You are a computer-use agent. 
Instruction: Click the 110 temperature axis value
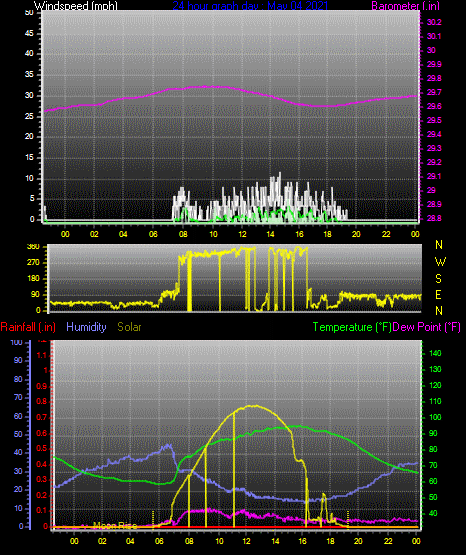pyautogui.click(x=435, y=401)
